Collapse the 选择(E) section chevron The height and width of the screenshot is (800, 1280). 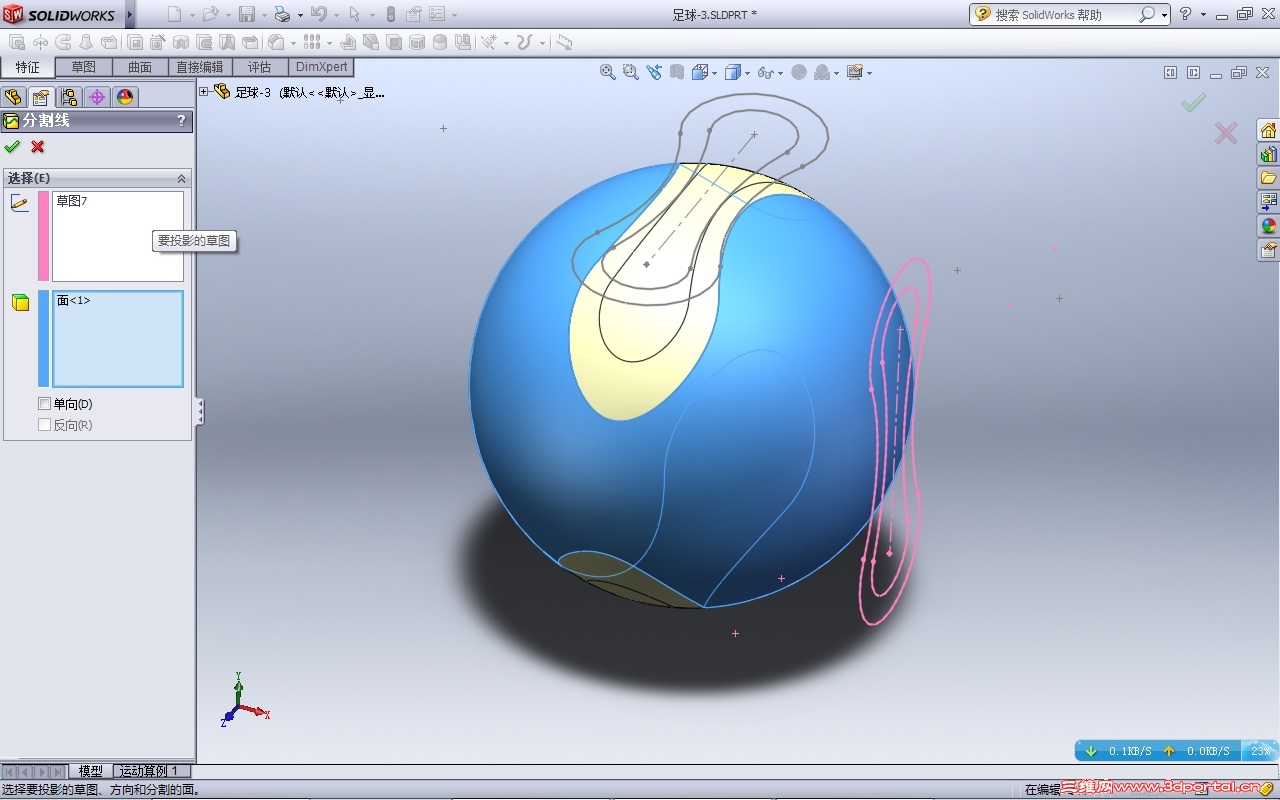181,178
